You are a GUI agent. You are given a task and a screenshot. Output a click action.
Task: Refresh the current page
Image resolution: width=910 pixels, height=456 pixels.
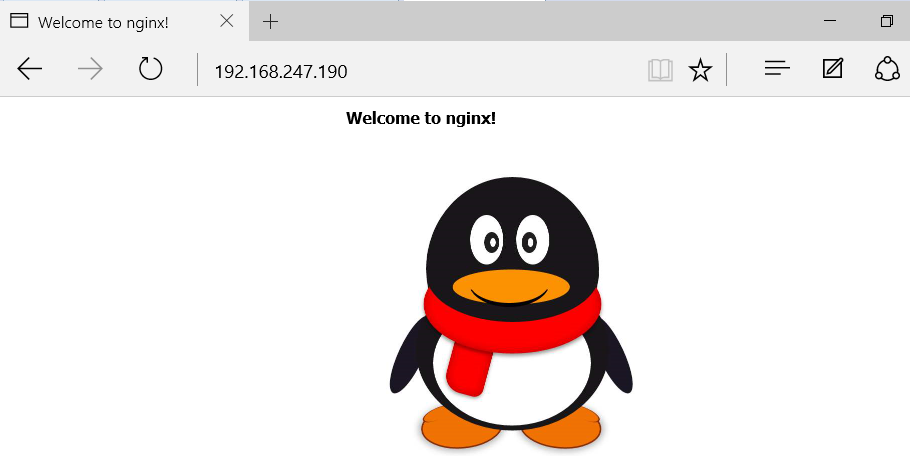coord(150,69)
